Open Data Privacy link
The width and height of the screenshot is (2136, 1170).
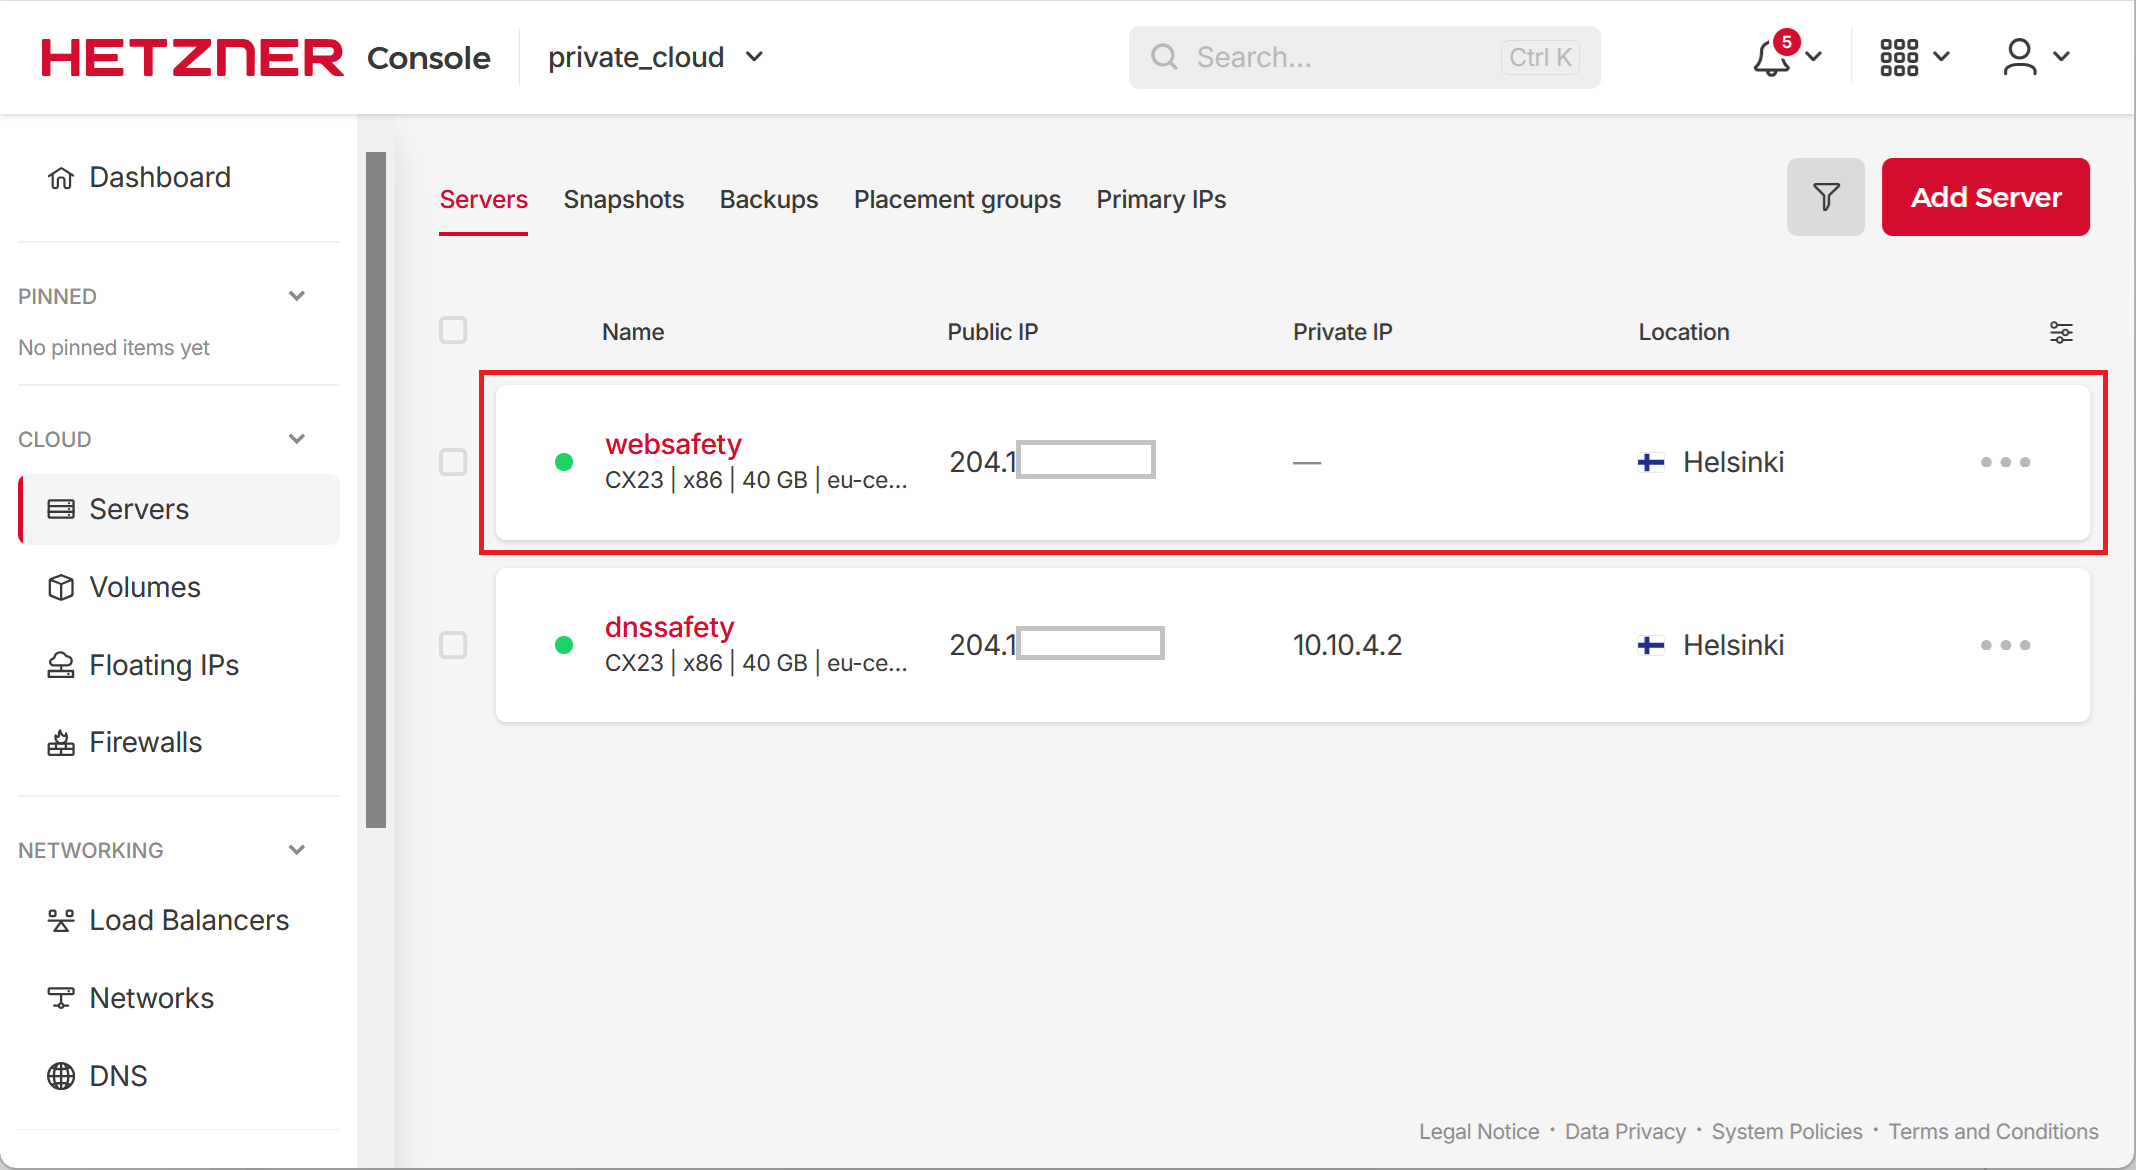(x=1625, y=1131)
